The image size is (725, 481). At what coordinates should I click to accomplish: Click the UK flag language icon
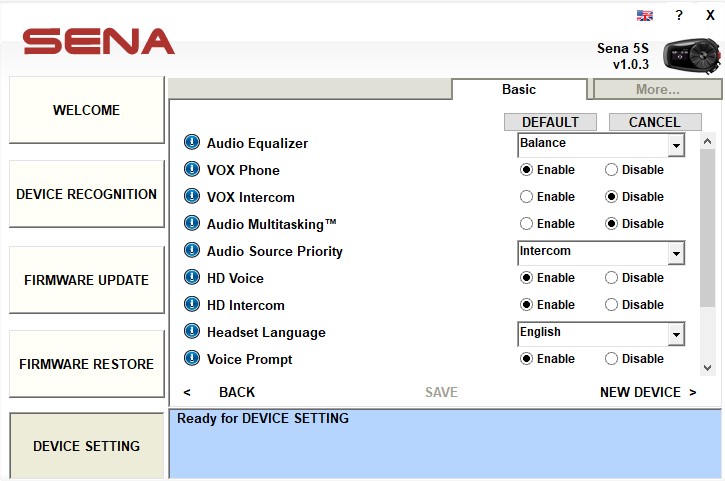click(x=645, y=15)
